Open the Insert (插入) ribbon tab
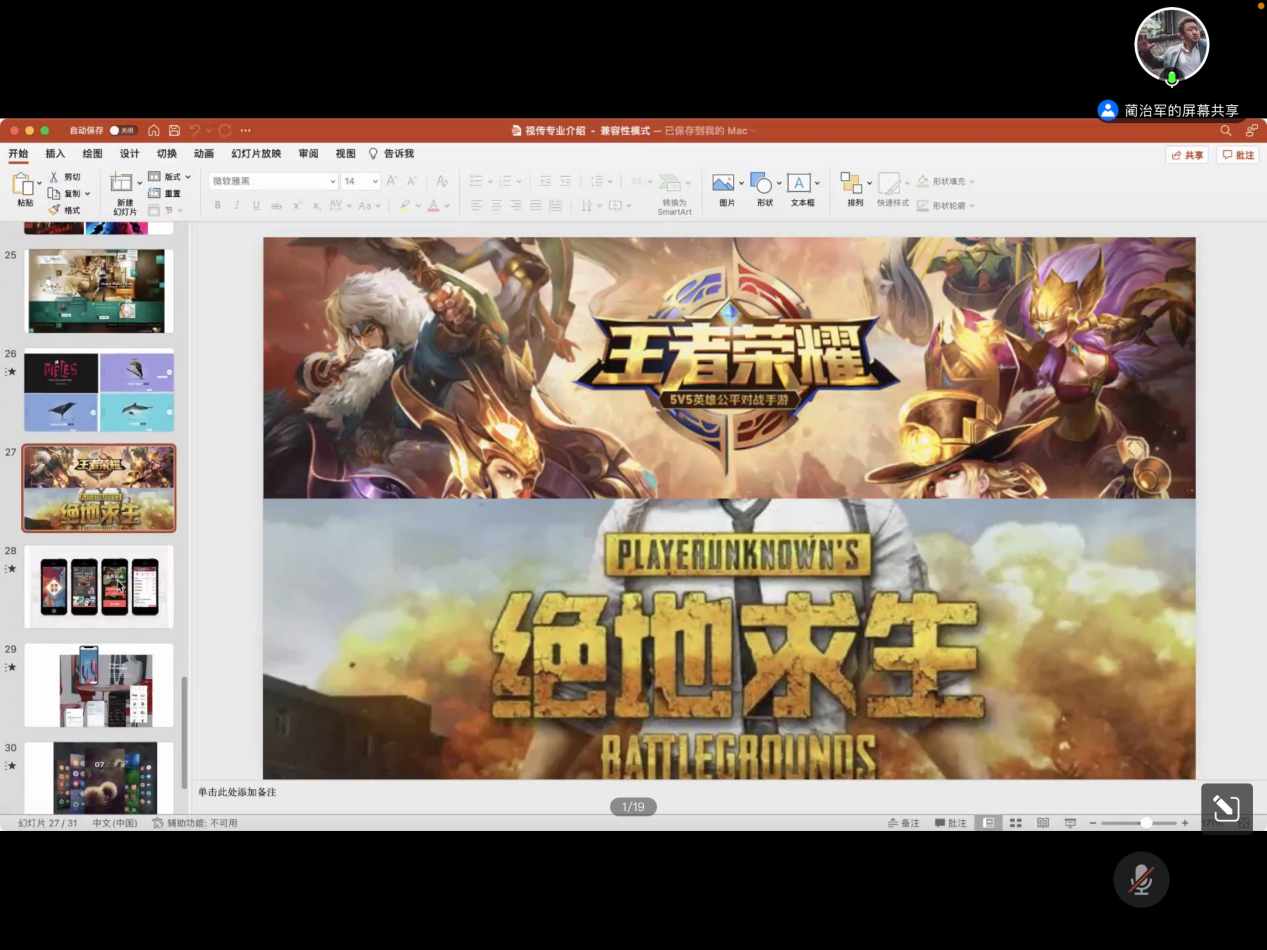The height and width of the screenshot is (950, 1267). tap(55, 154)
